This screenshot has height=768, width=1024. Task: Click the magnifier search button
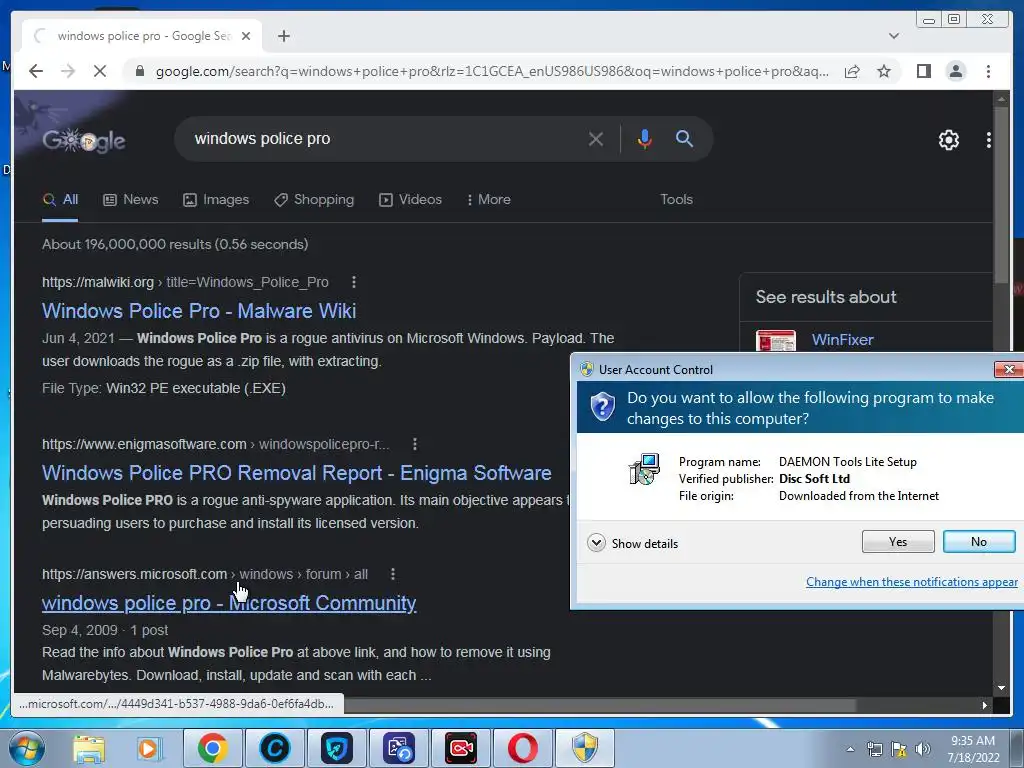pyautogui.click(x=684, y=138)
